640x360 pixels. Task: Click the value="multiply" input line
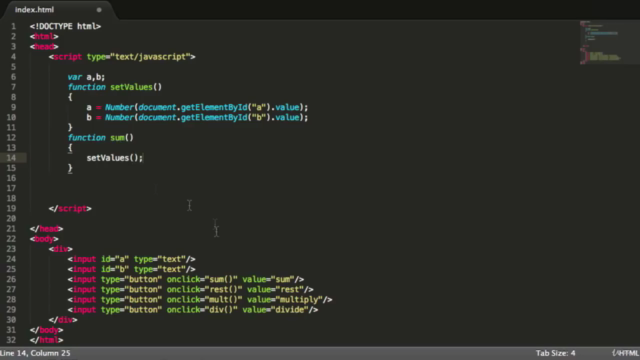(x=200, y=300)
